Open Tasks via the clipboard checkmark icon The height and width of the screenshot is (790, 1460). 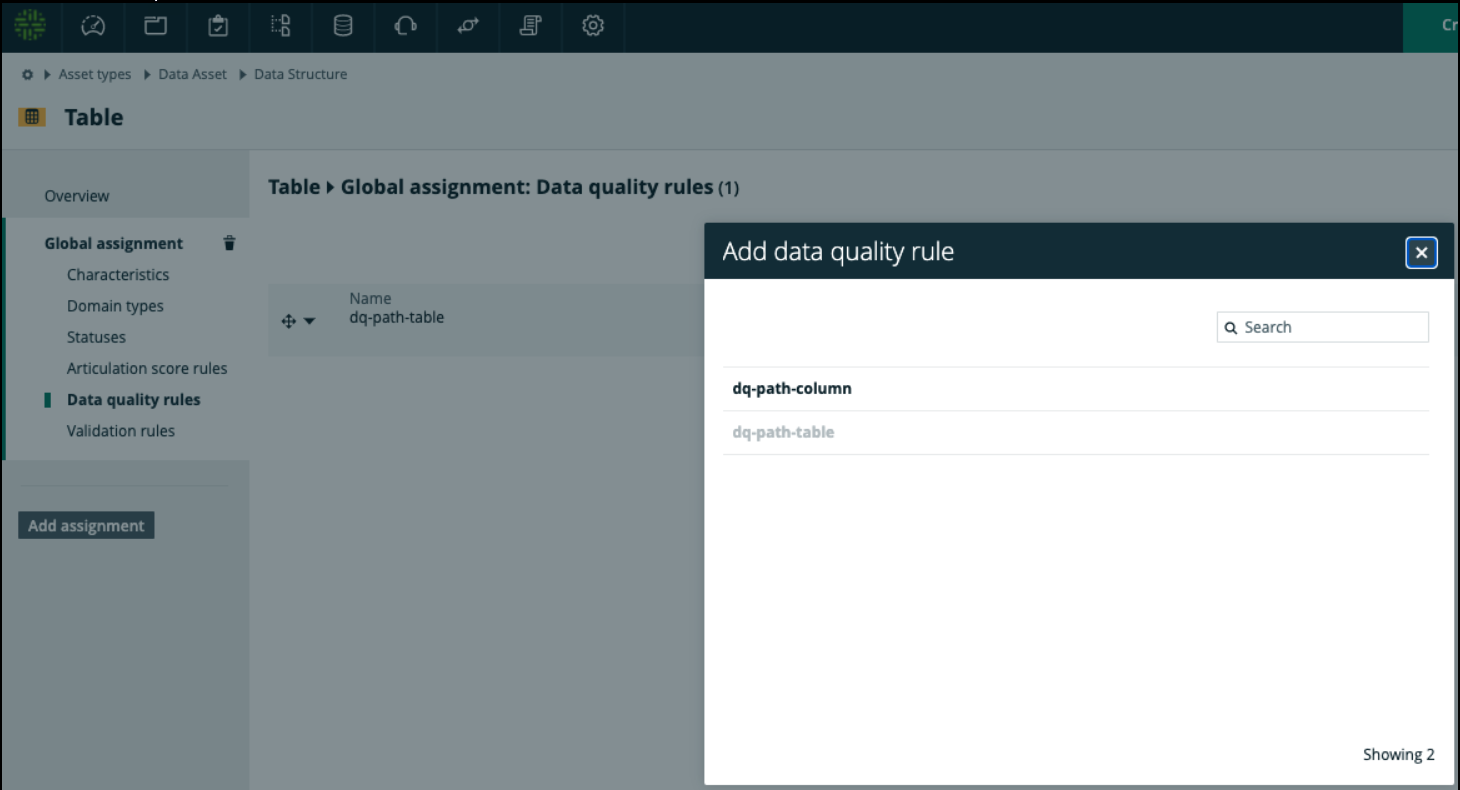(x=217, y=27)
